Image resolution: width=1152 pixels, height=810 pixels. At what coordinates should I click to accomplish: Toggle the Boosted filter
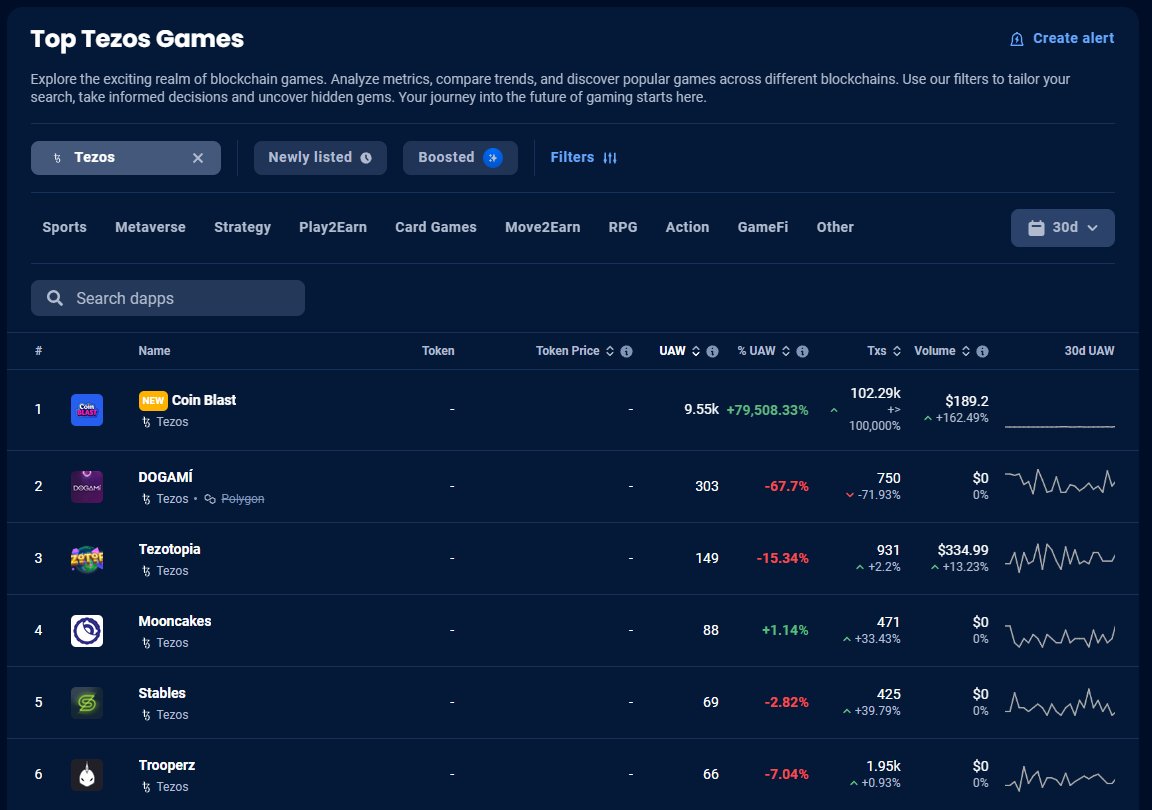point(460,157)
